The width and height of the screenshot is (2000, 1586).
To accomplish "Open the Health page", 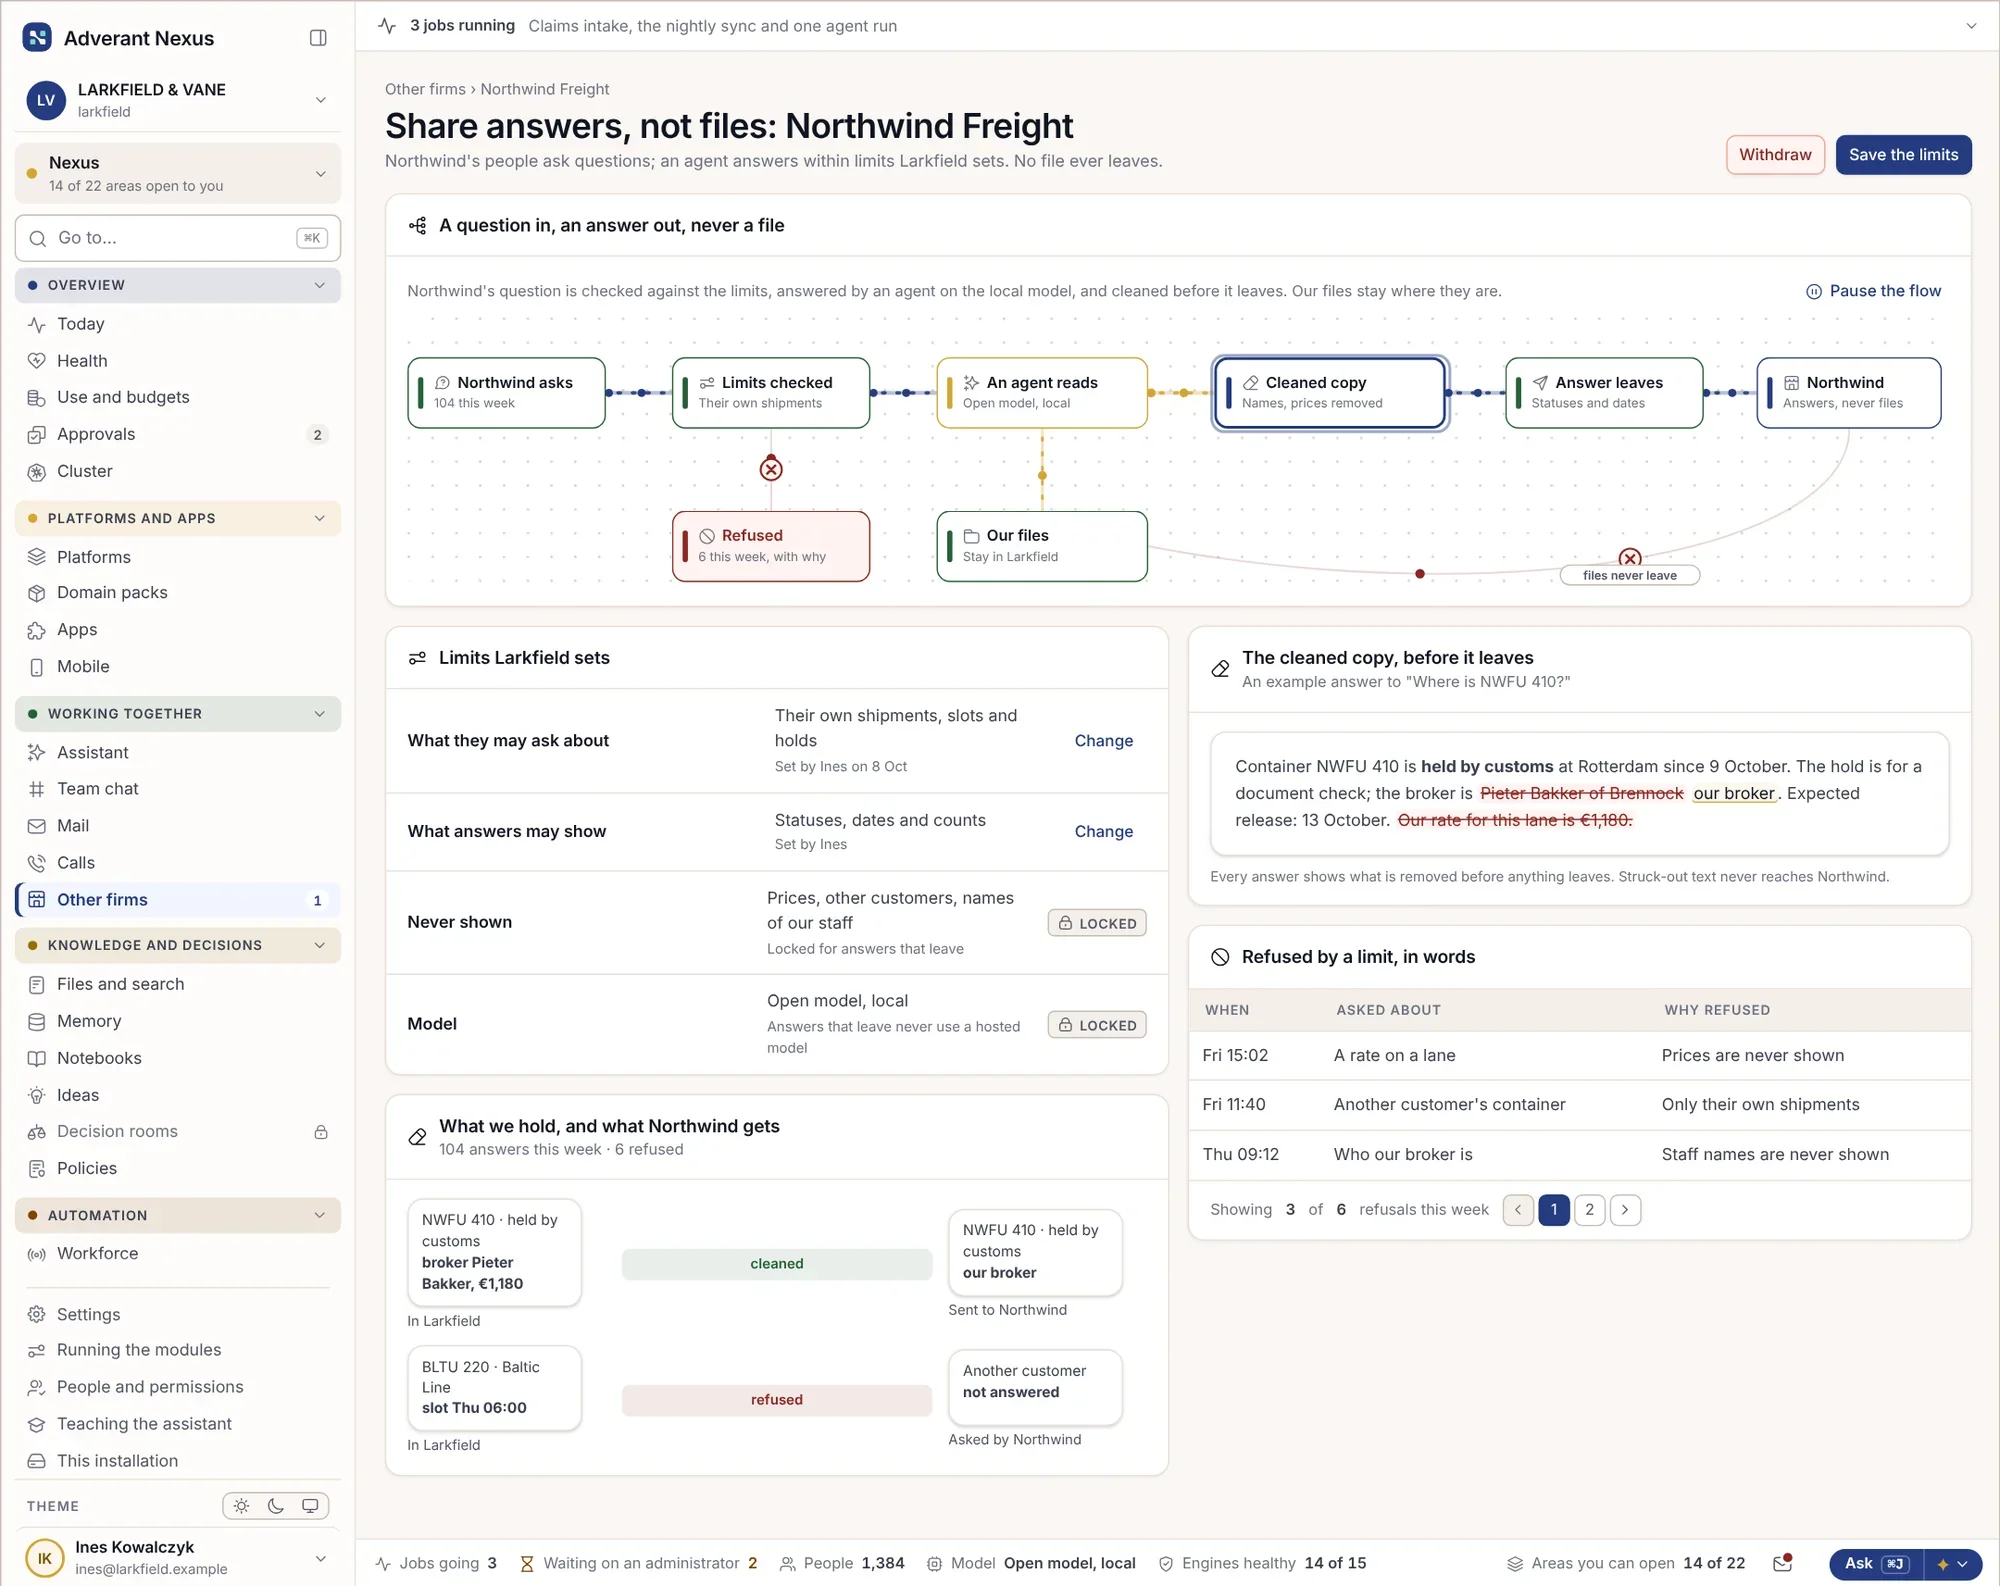I will [178, 361].
